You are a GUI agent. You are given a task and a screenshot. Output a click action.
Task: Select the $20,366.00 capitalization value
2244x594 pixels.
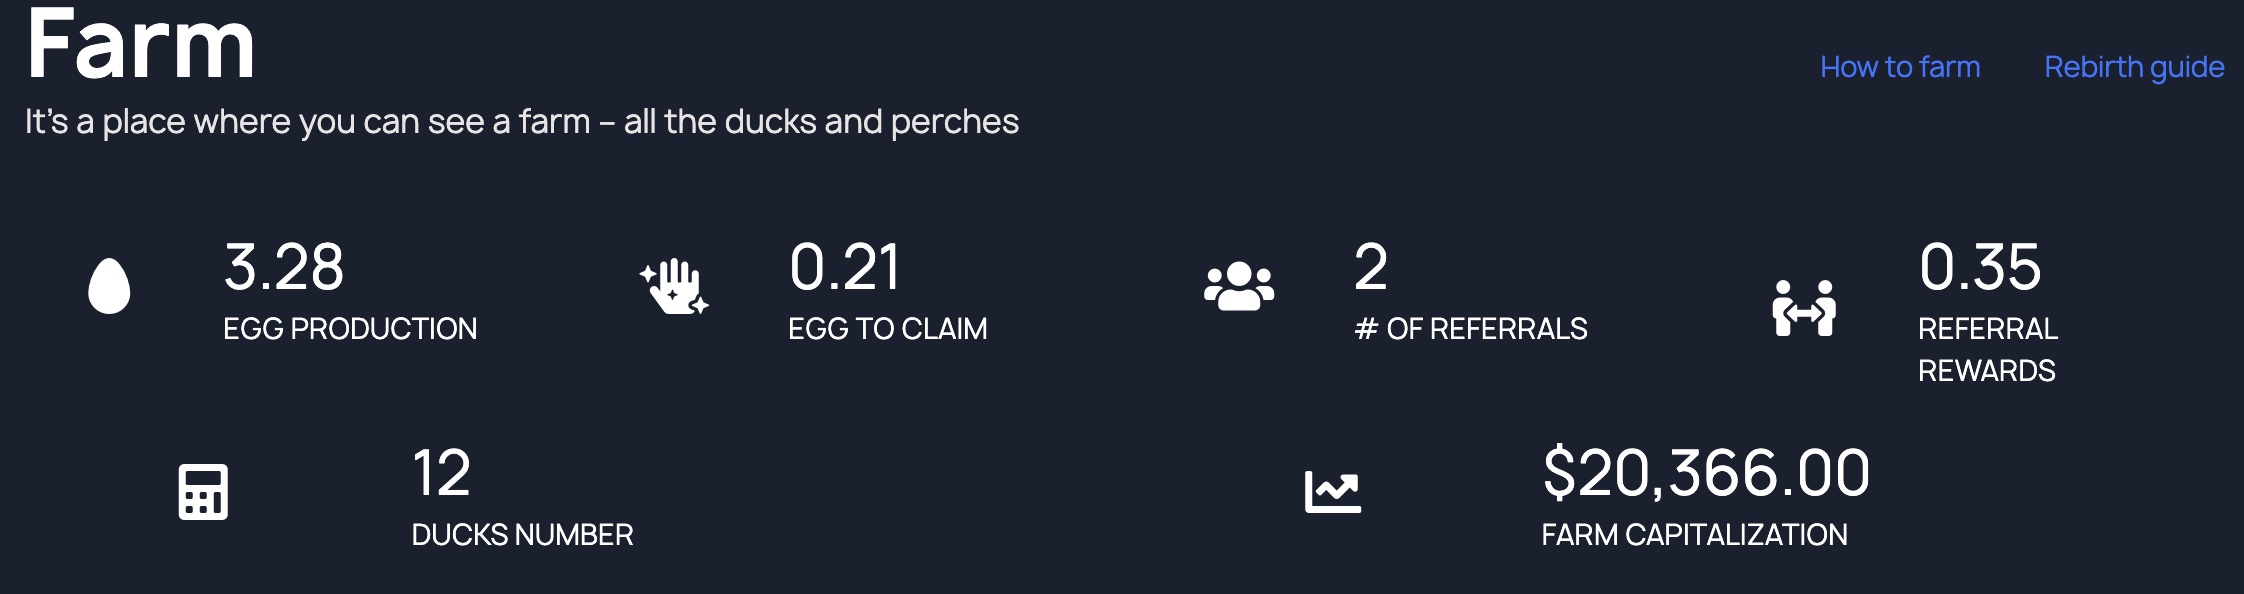coord(1705,473)
